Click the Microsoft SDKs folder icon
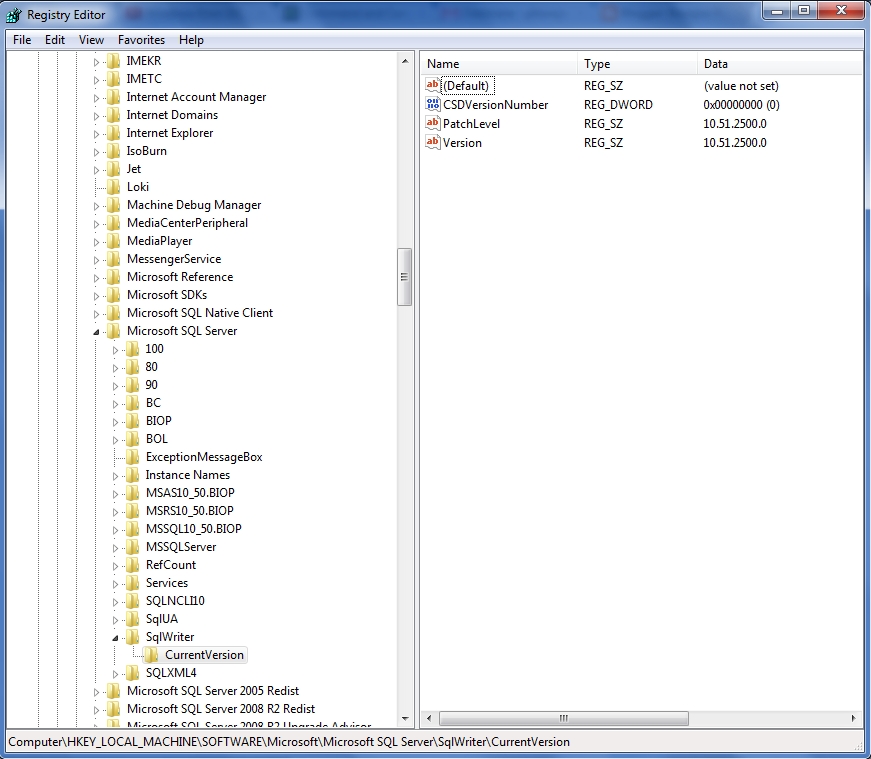The width and height of the screenshot is (871, 759). tap(113, 294)
